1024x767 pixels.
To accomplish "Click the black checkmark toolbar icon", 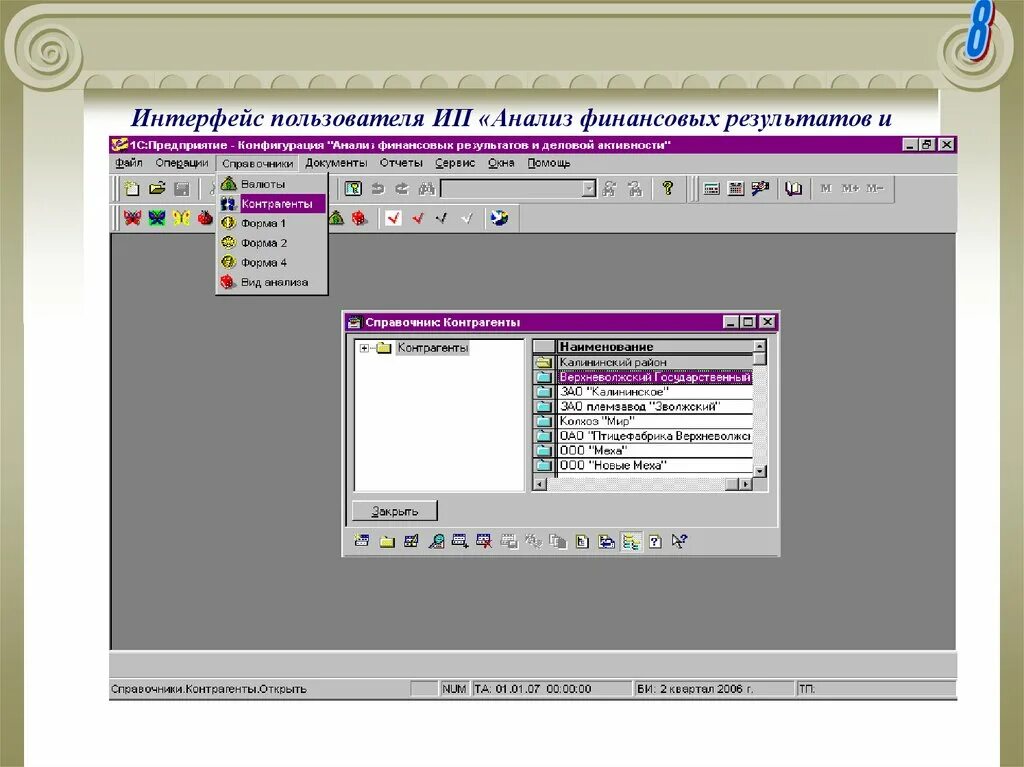I will [442, 218].
